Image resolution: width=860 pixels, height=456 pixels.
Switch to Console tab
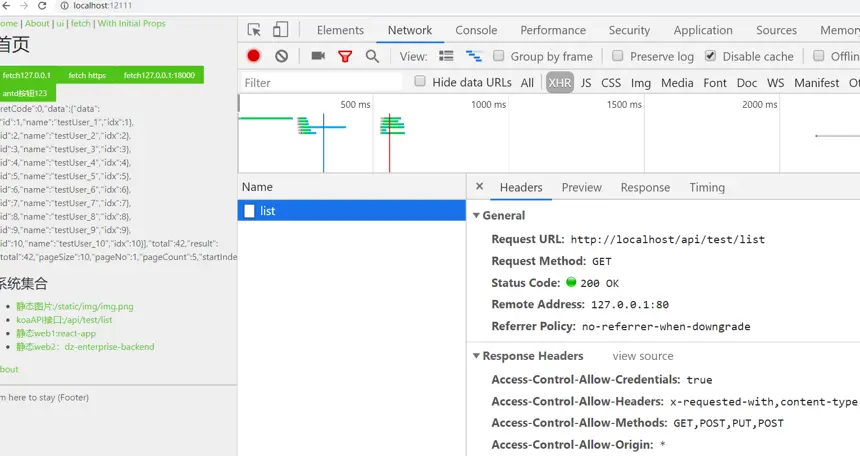pyautogui.click(x=476, y=30)
